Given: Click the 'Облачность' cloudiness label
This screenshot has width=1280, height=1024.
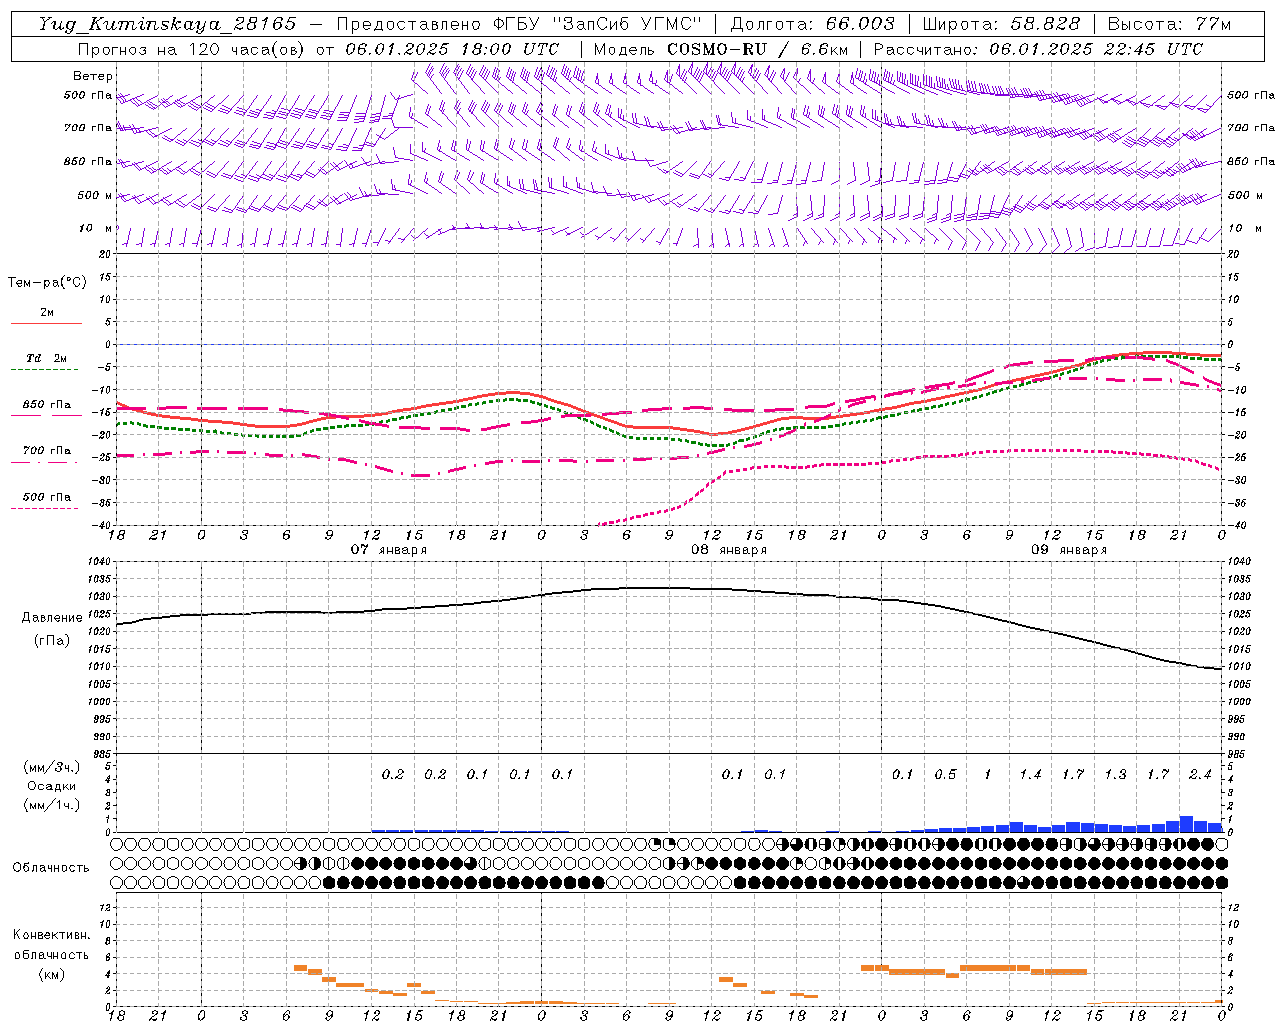Looking at the screenshot, I should click(x=51, y=868).
